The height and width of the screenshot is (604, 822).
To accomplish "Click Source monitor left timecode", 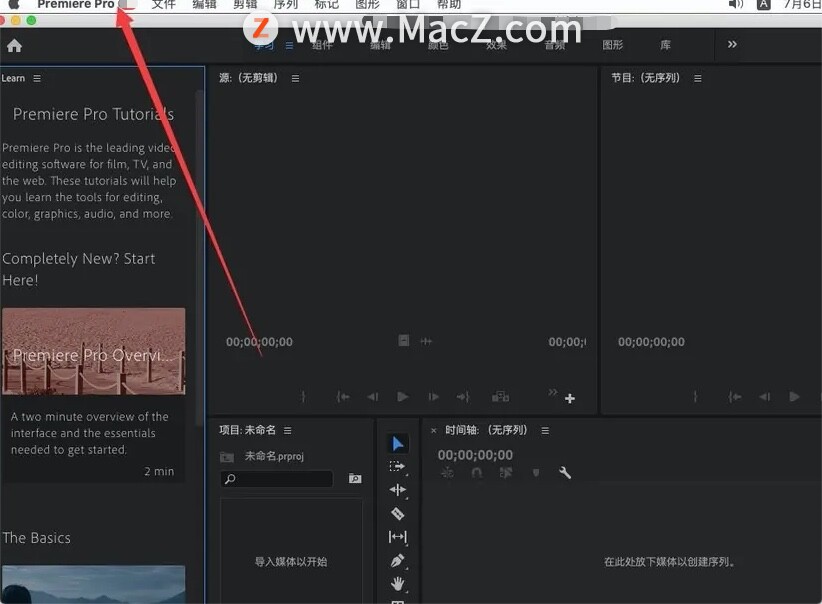I will [259, 342].
